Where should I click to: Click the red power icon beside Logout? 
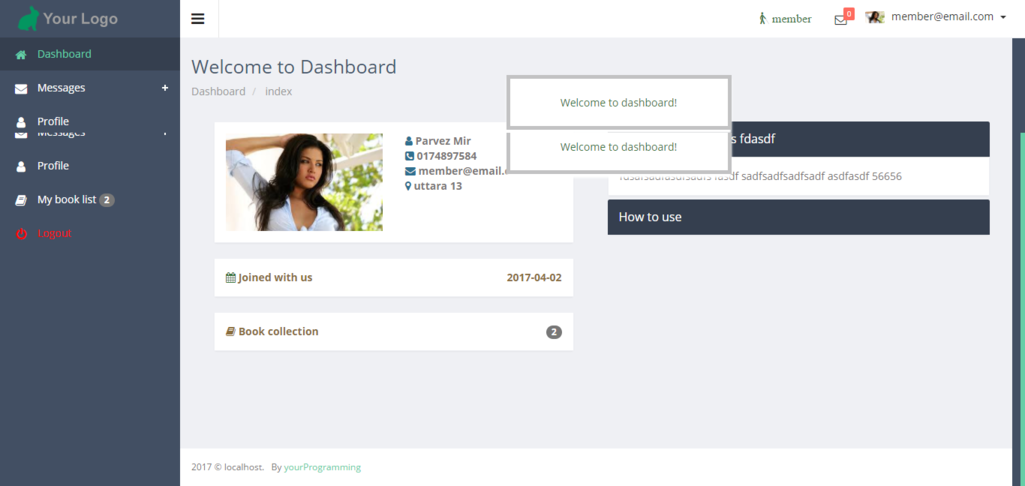click(21, 234)
